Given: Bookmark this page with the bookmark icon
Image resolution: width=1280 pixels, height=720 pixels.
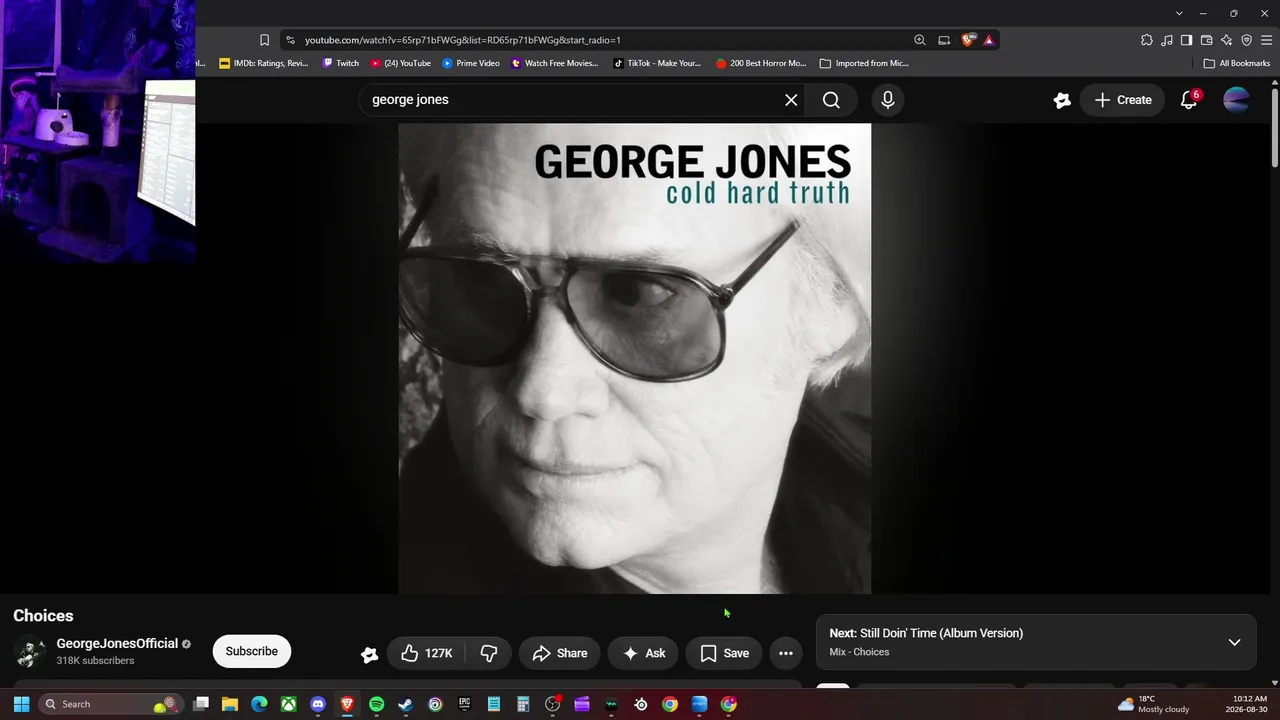Looking at the screenshot, I should click(x=264, y=40).
